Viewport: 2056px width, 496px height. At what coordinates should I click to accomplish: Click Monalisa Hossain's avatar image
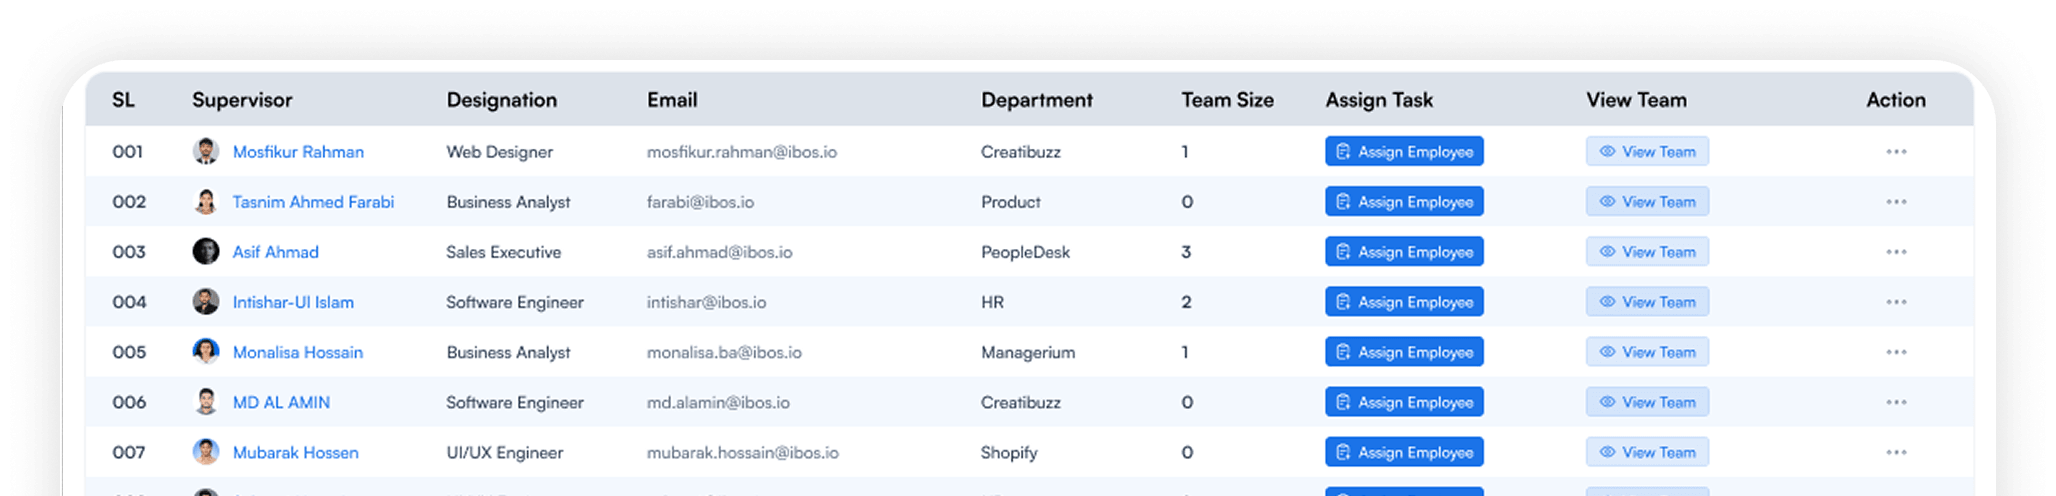[206, 351]
